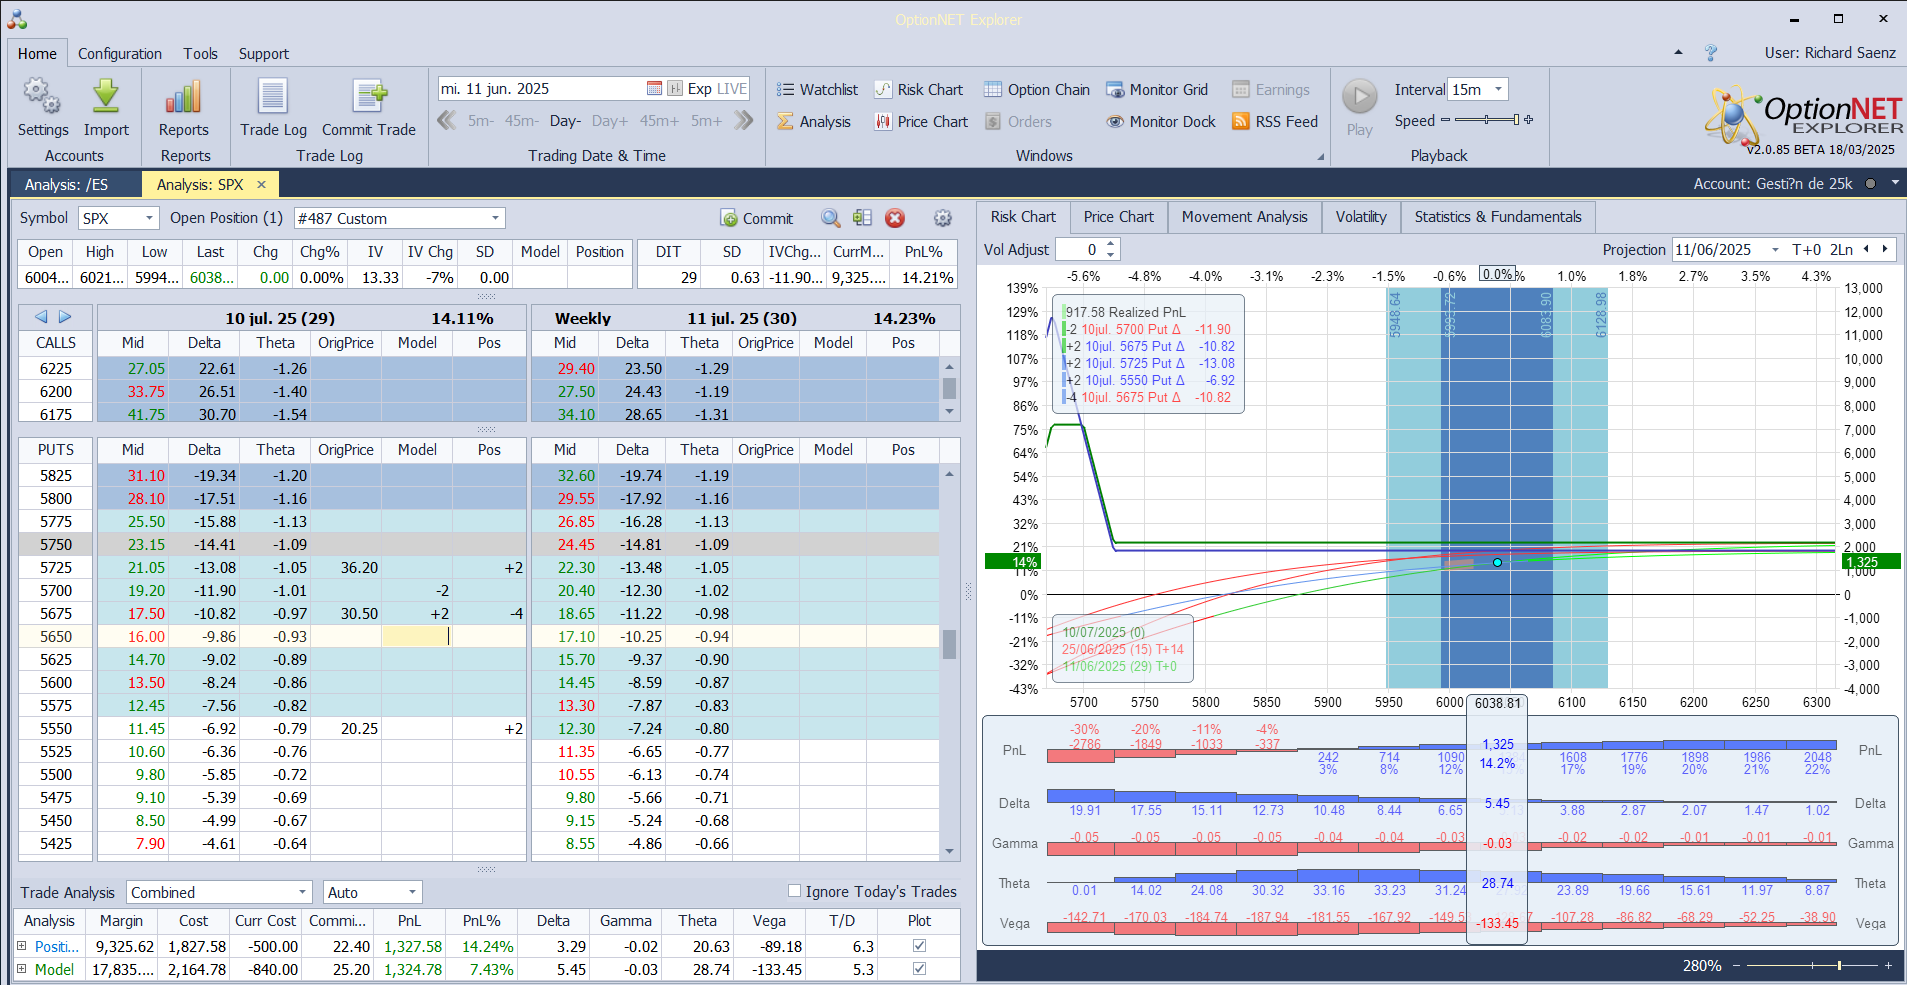This screenshot has height=985, width=1907.
Task: Expand Windows group launcher arrow
Action: click(1320, 157)
